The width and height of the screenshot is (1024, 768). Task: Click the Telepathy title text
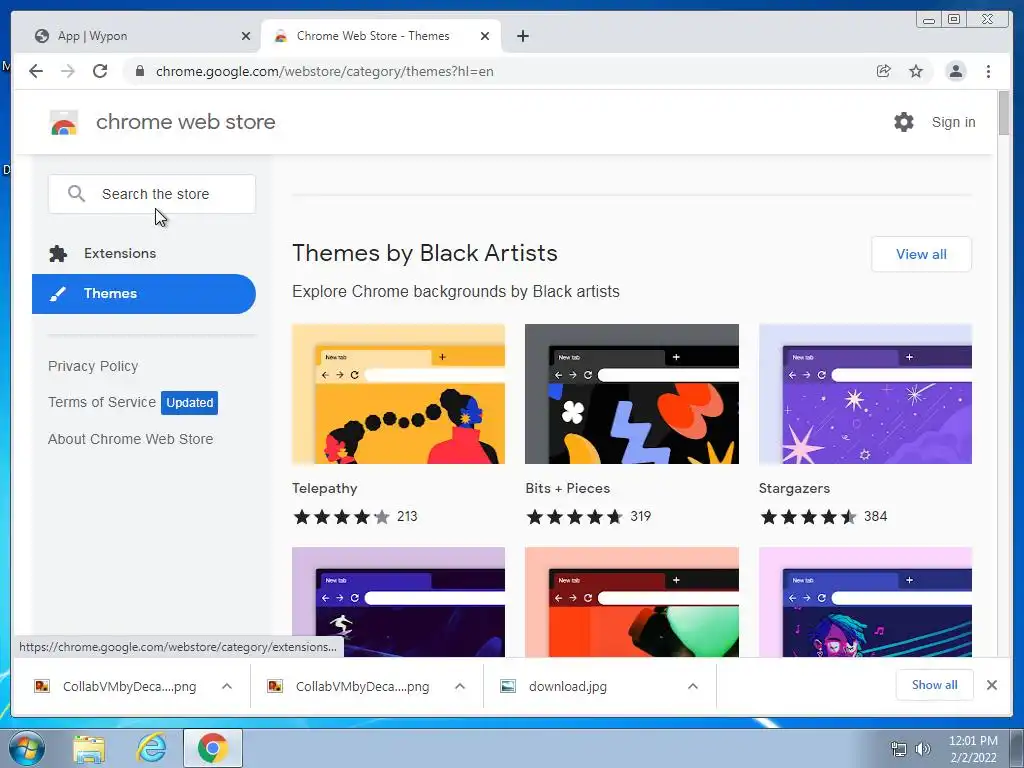point(325,488)
